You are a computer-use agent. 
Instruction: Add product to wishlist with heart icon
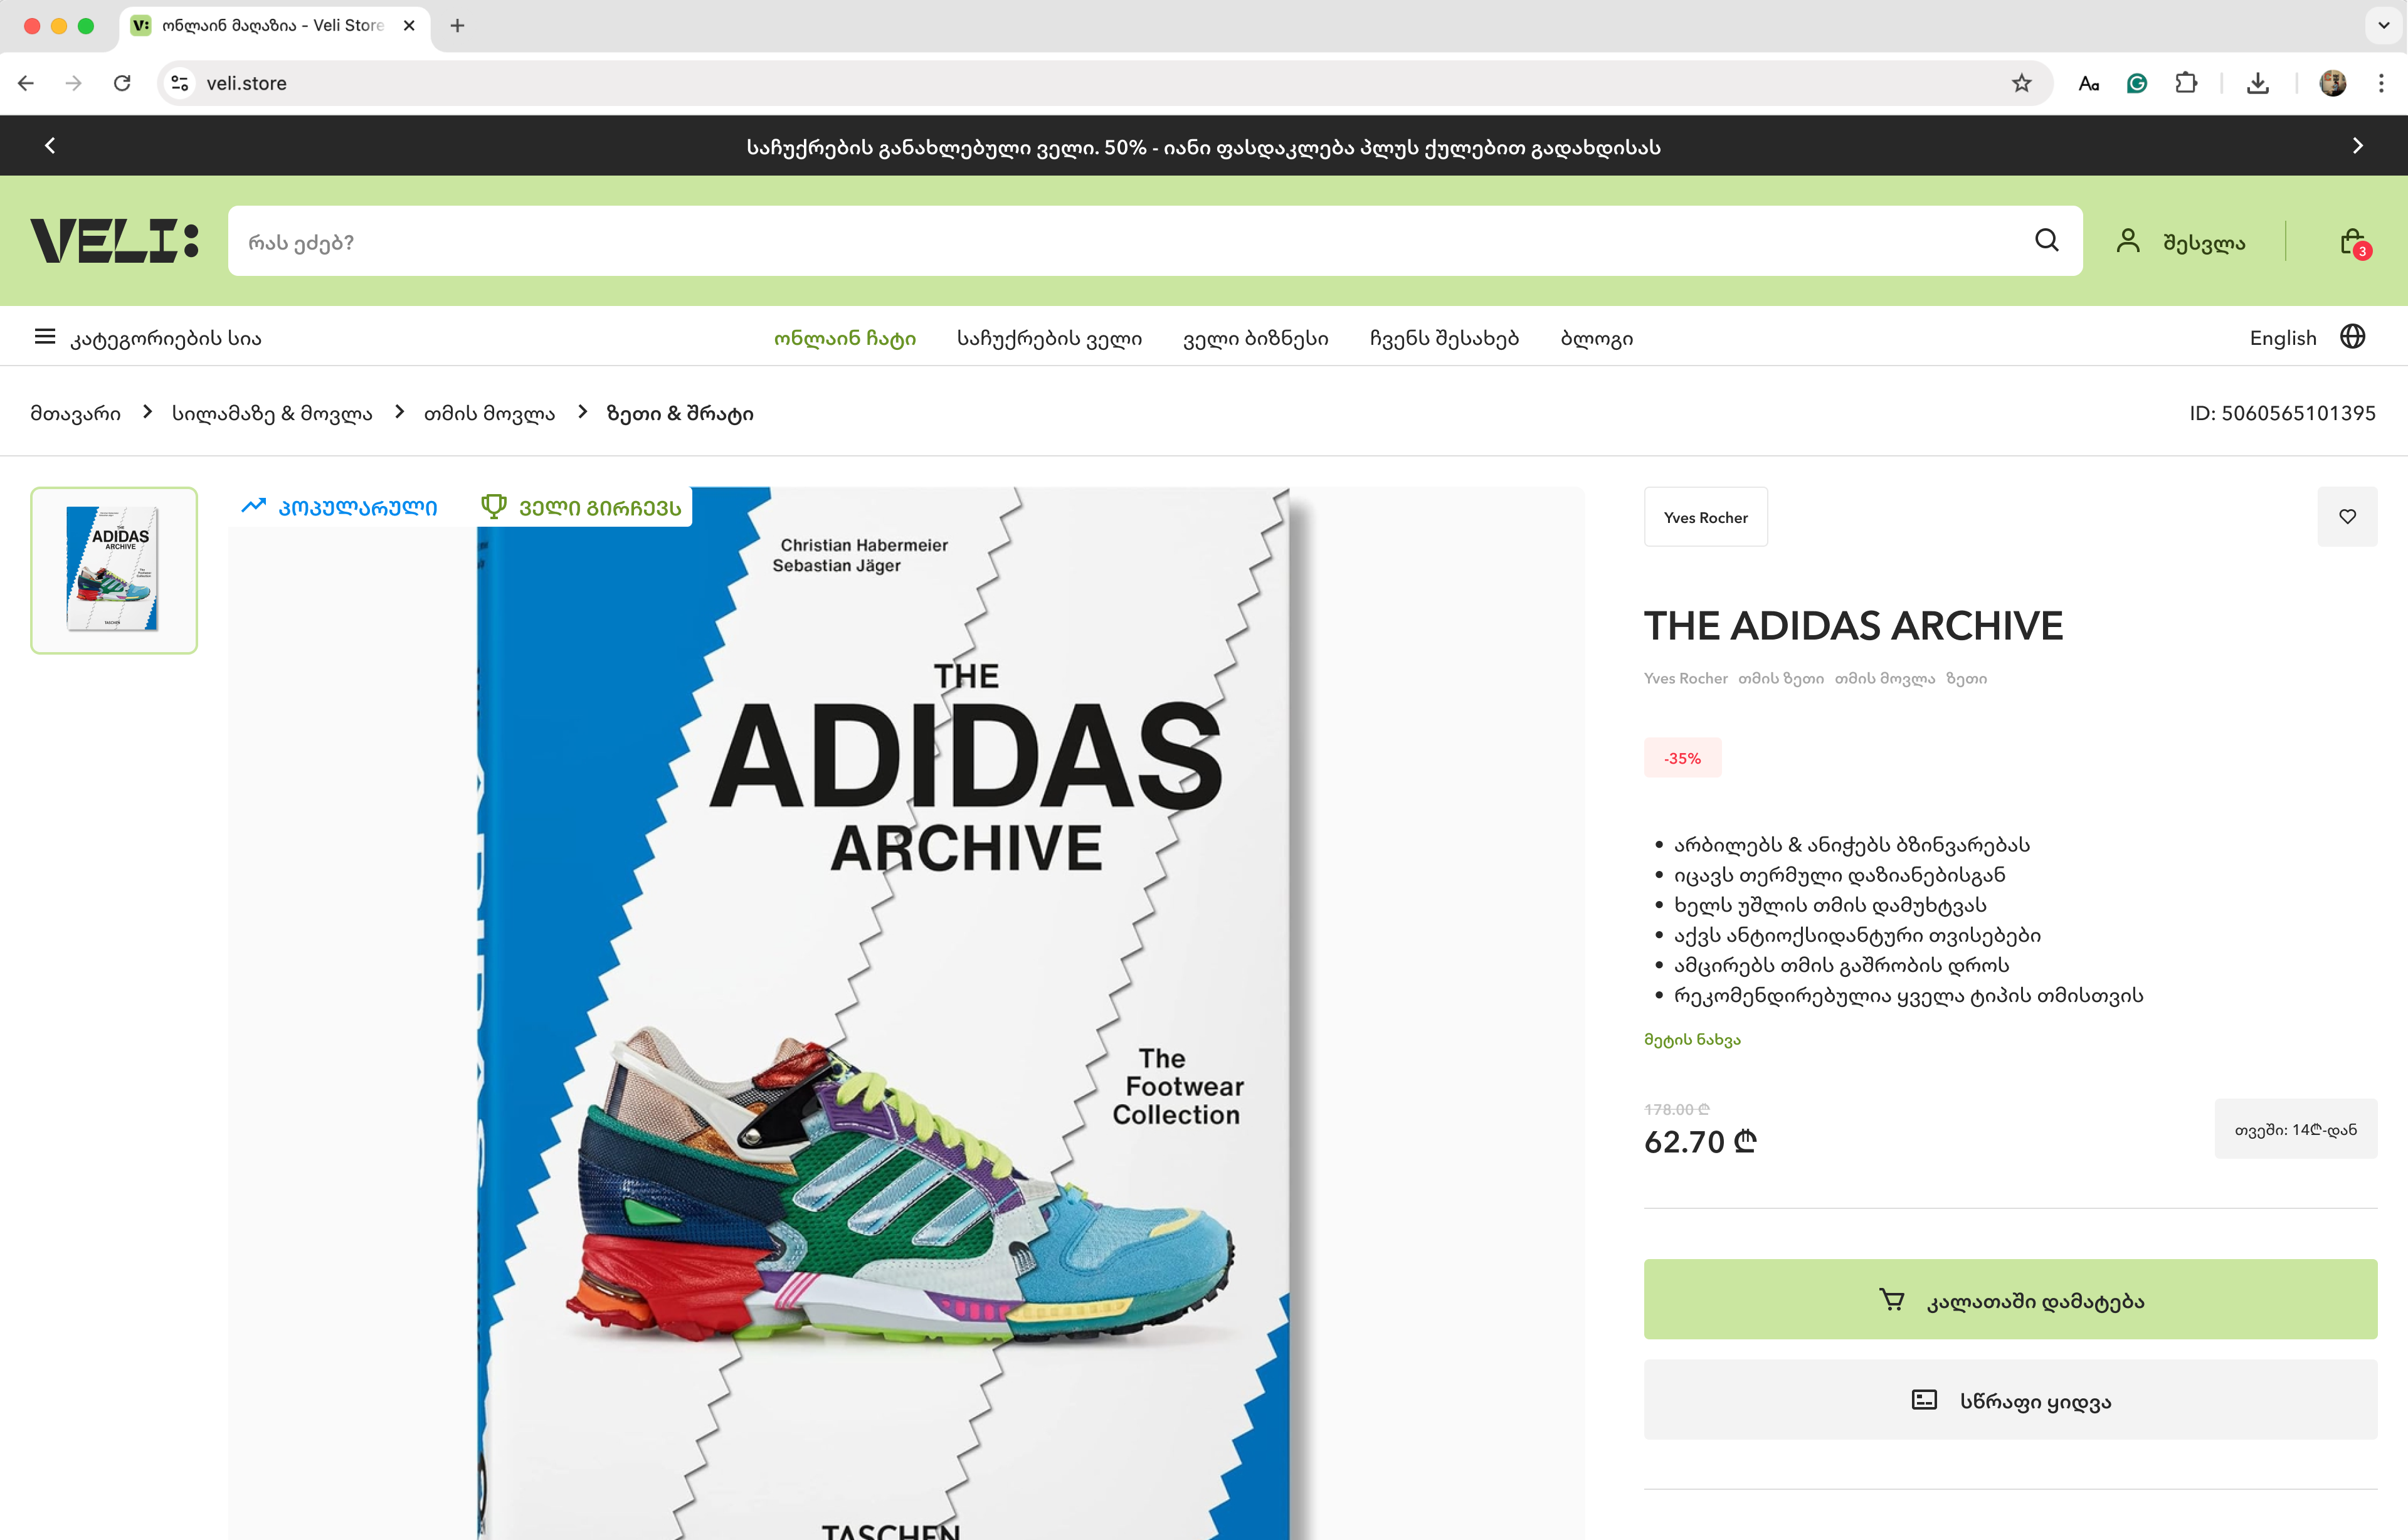[2347, 516]
